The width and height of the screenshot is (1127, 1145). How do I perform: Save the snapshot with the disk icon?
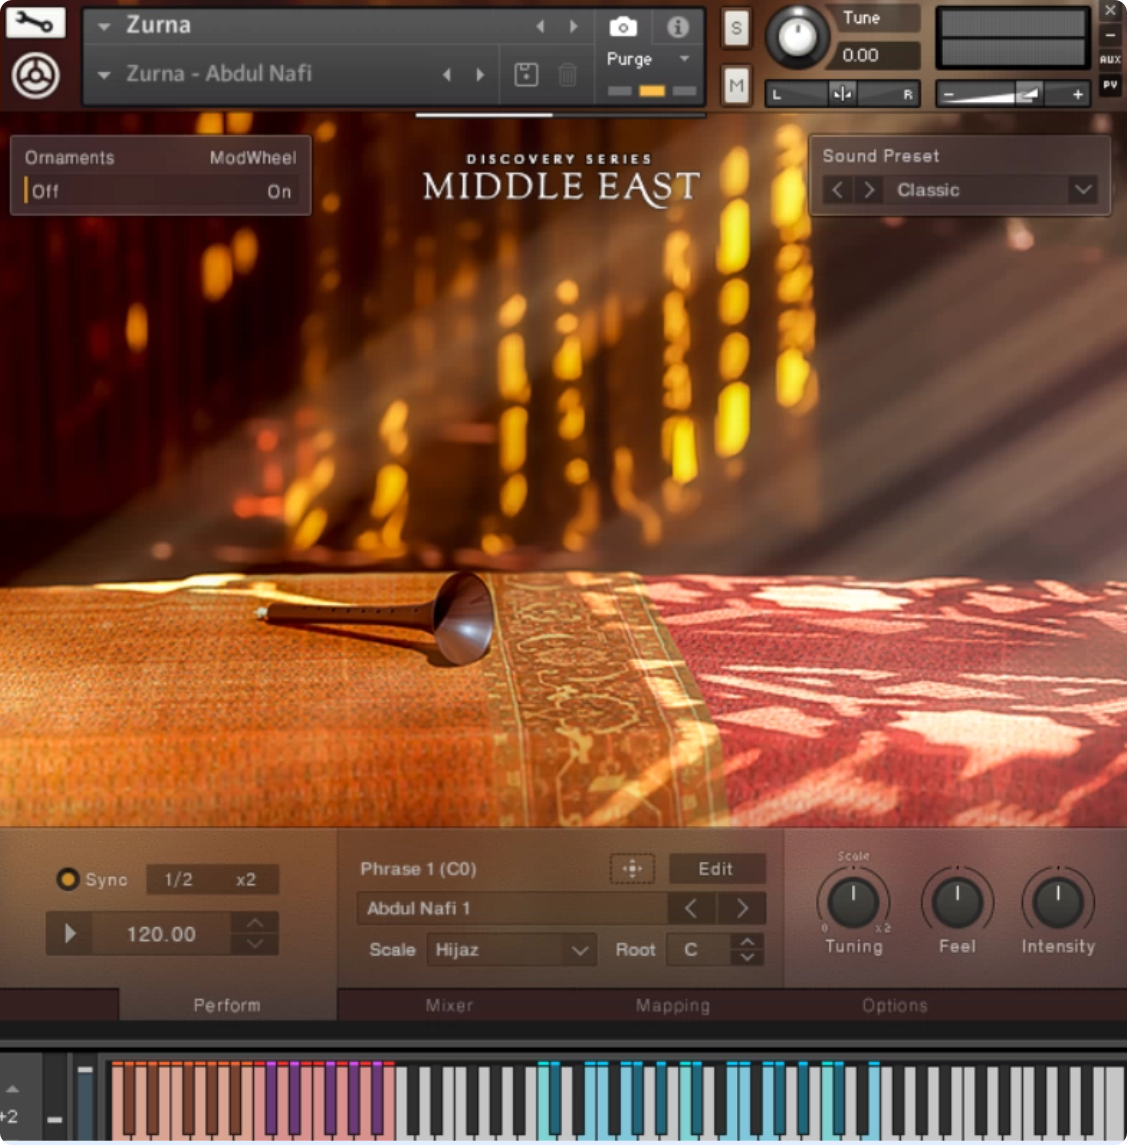(526, 74)
